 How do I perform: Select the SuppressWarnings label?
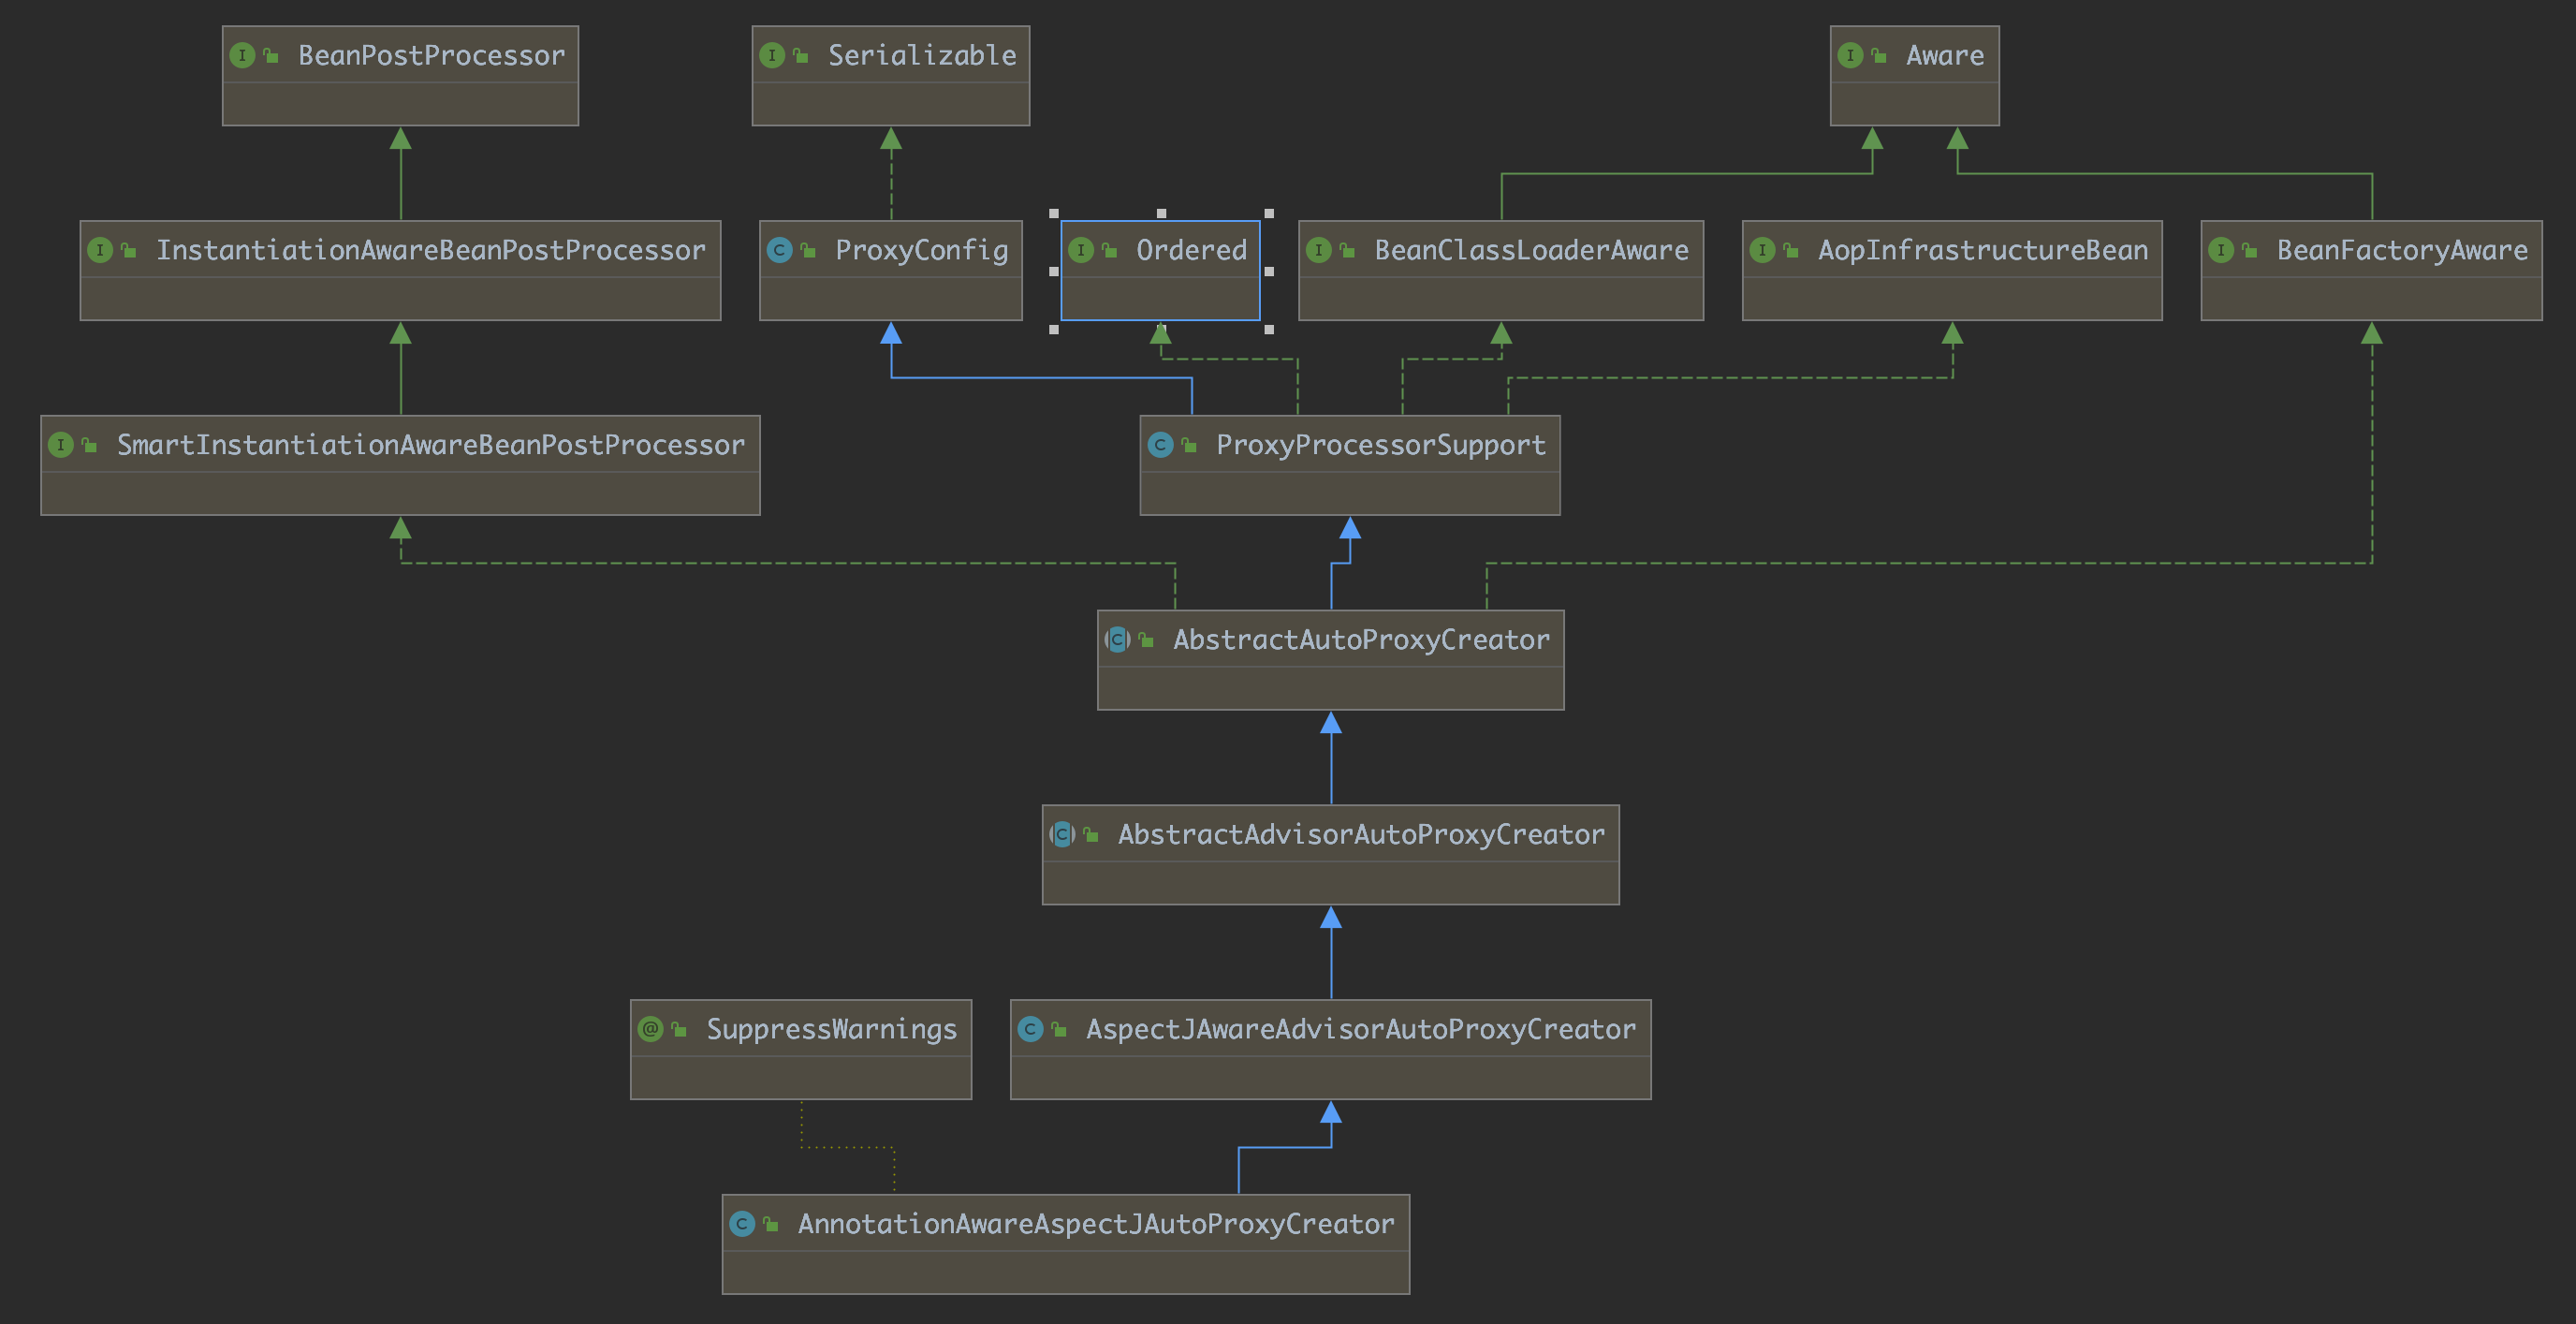coord(832,1030)
